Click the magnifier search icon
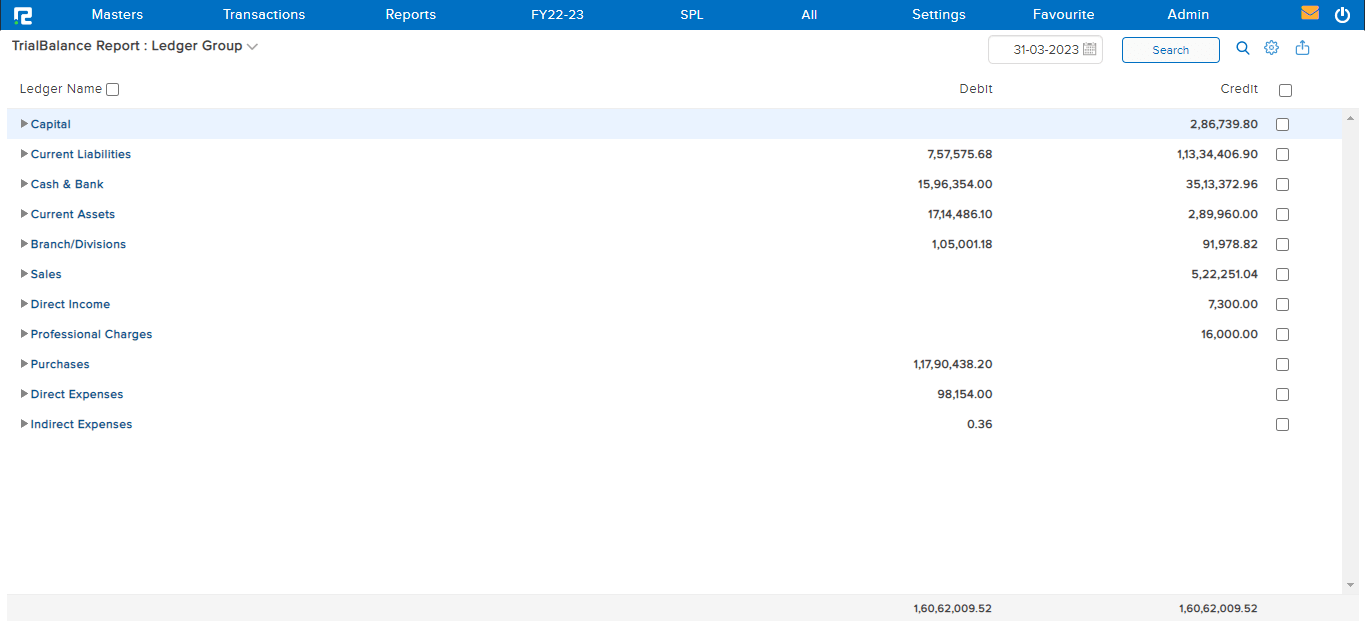Viewport: 1366px width, 625px height. 1243,48
